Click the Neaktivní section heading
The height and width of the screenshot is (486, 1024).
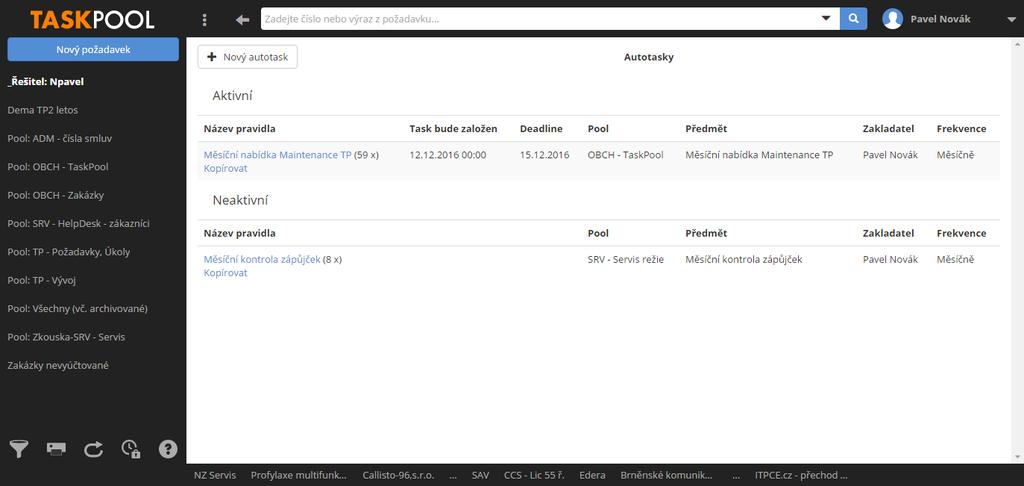[240, 201]
